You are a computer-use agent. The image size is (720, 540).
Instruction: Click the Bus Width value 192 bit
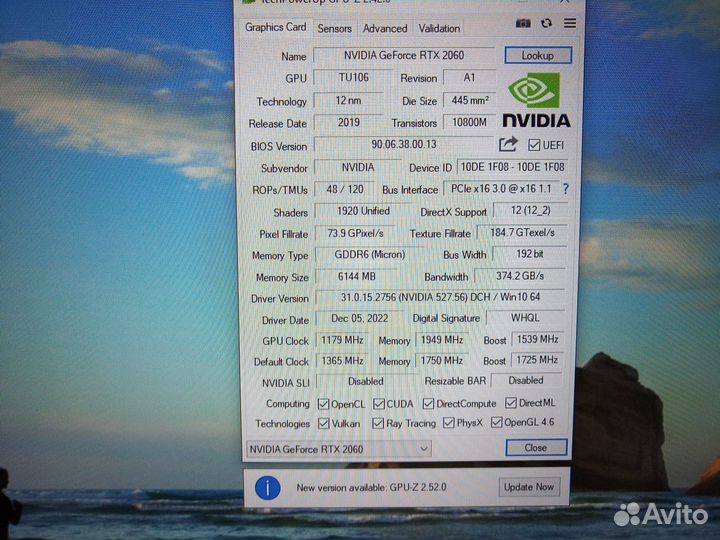529,254
